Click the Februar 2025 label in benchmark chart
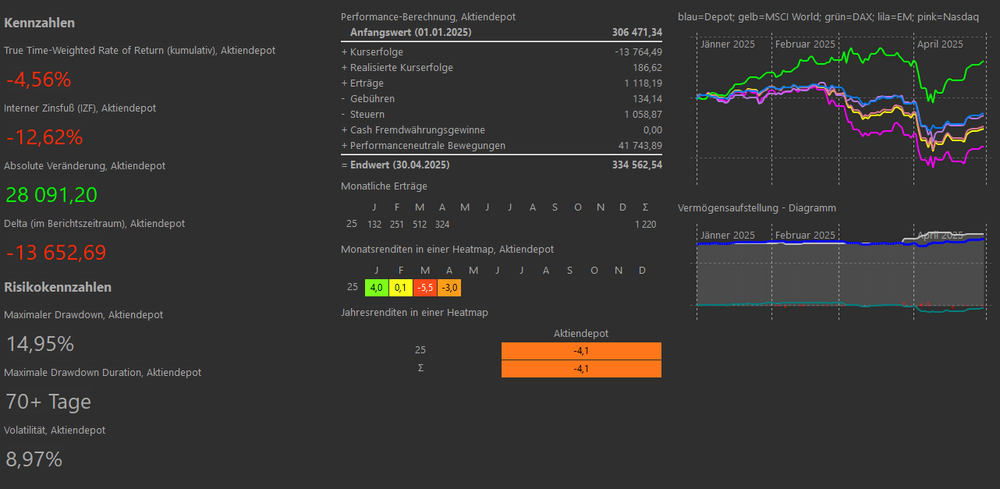The image size is (1000, 489). point(805,44)
